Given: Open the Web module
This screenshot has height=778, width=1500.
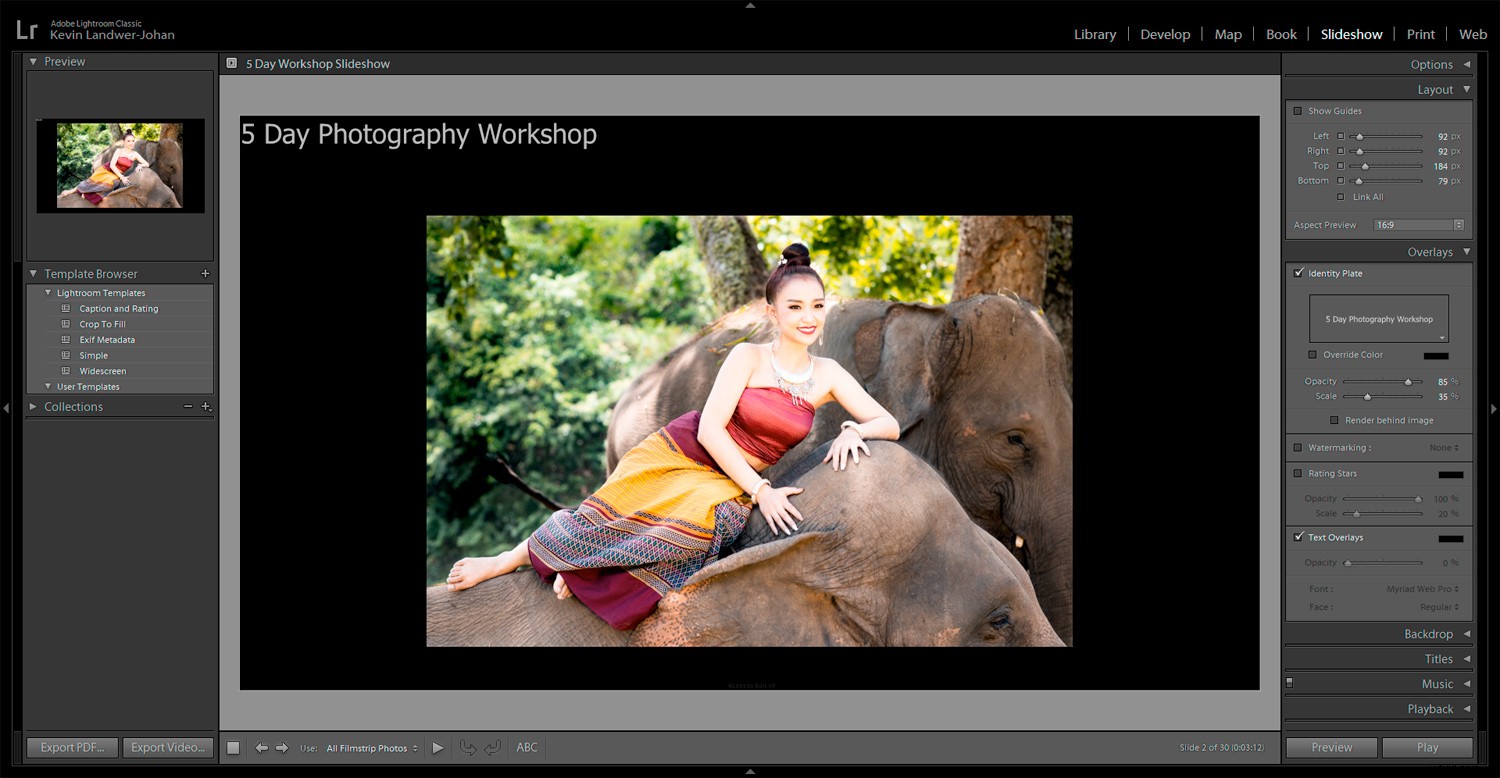Looking at the screenshot, I should (x=1472, y=34).
